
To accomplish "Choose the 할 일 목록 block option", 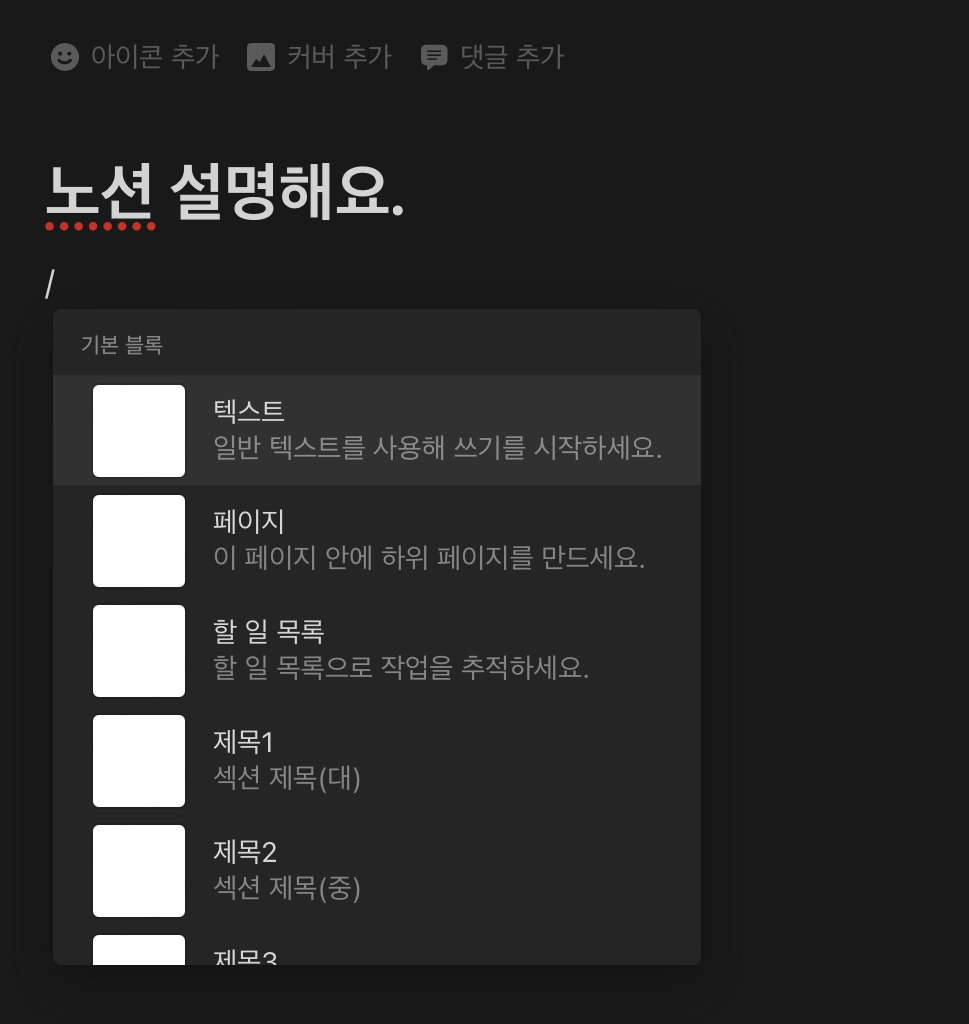I will pyautogui.click(x=377, y=650).
